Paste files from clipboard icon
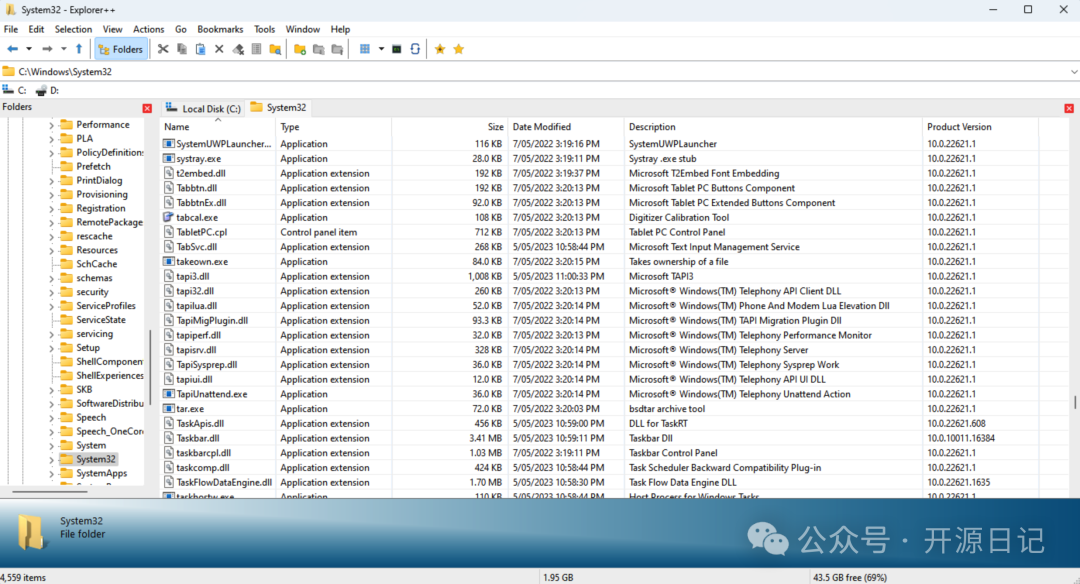This screenshot has width=1080, height=584. (200, 49)
